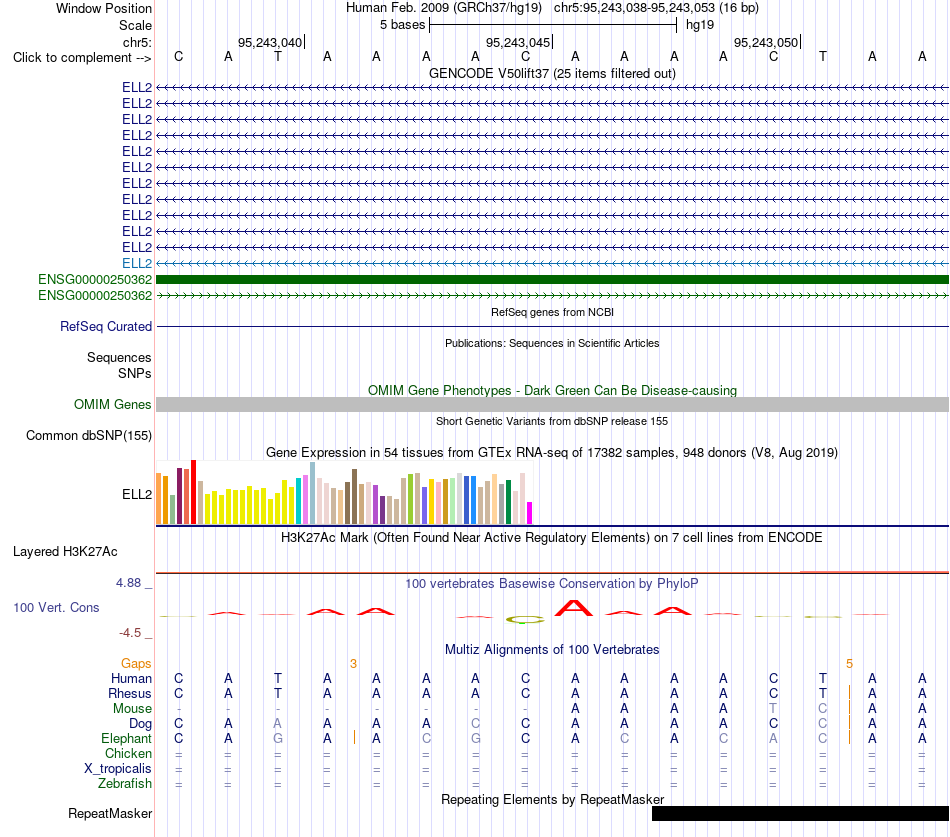950x837 pixels.
Task: Click the chr5: base position label
Action: tap(137, 42)
